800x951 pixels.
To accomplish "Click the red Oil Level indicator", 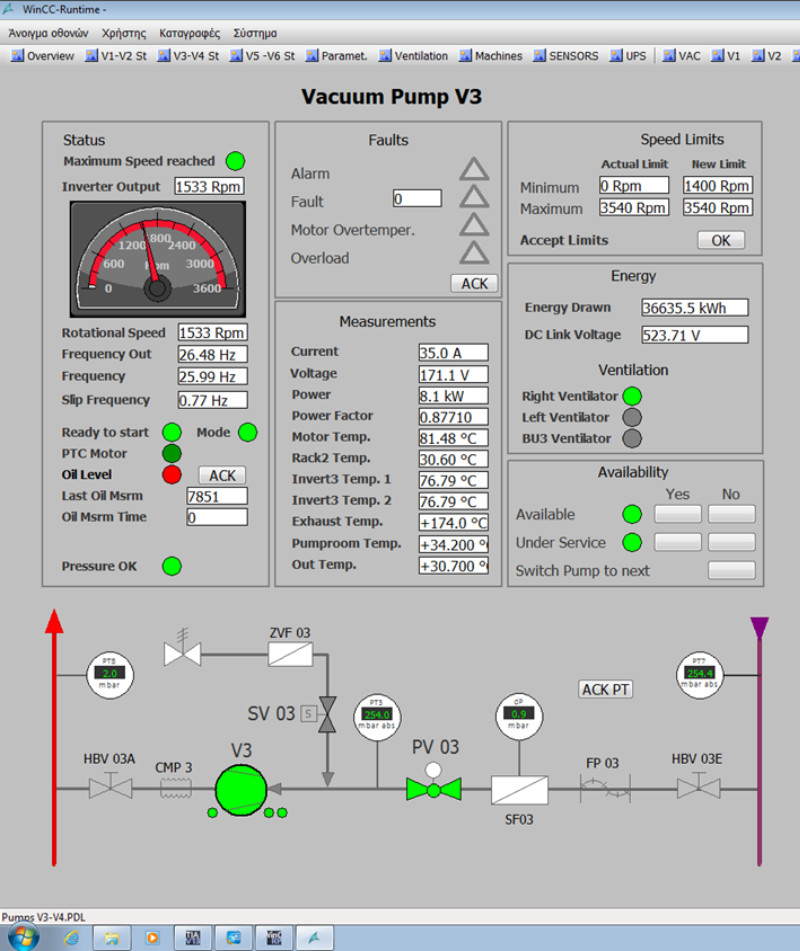I will click(x=172, y=475).
